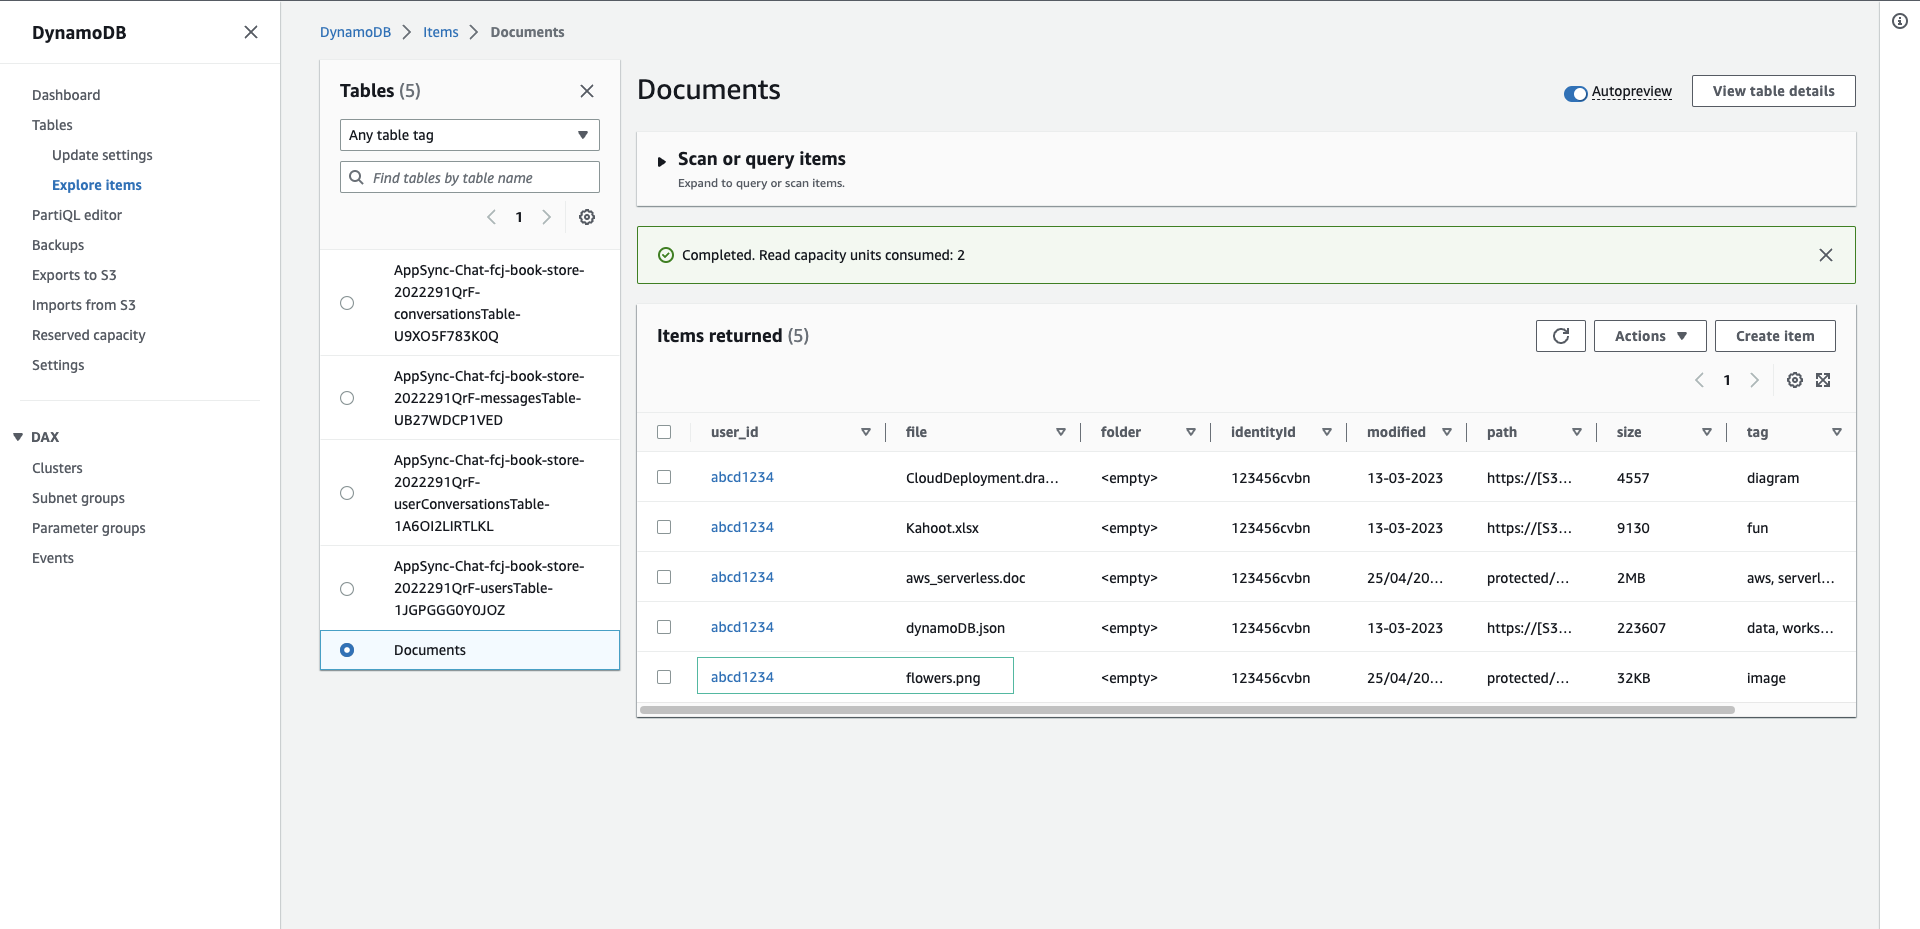Check the flowers.png row checkbox
Screen dimensions: 1920x929
coord(664,677)
